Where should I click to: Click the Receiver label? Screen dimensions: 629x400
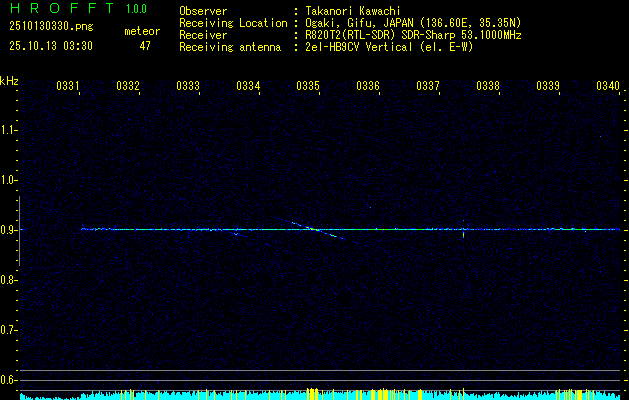tap(203, 35)
